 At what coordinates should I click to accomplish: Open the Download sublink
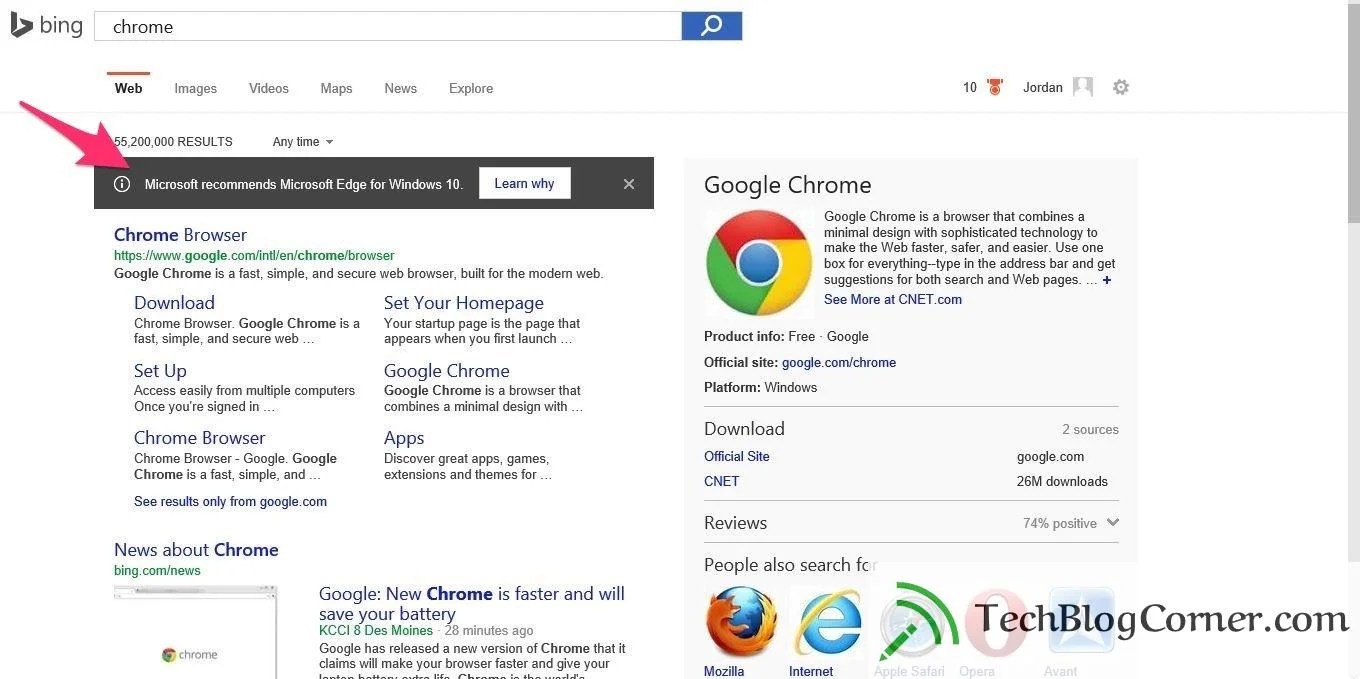coord(174,303)
